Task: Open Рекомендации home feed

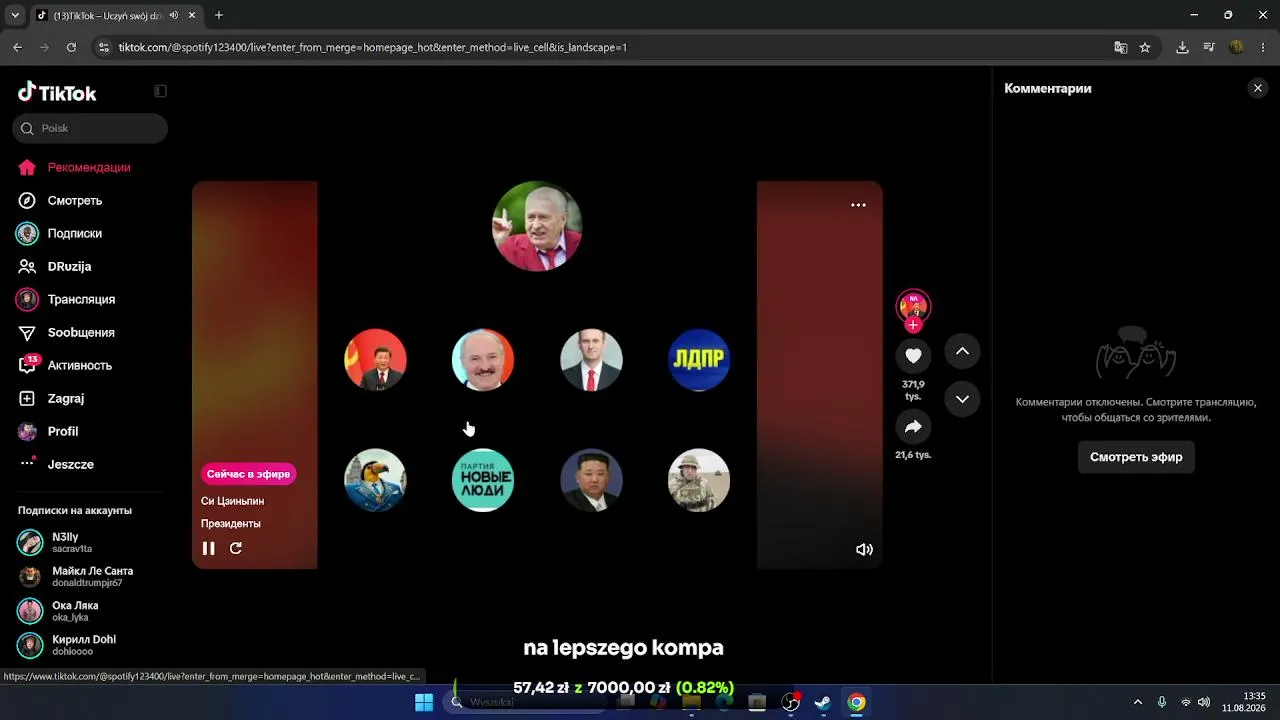Action: (89, 167)
